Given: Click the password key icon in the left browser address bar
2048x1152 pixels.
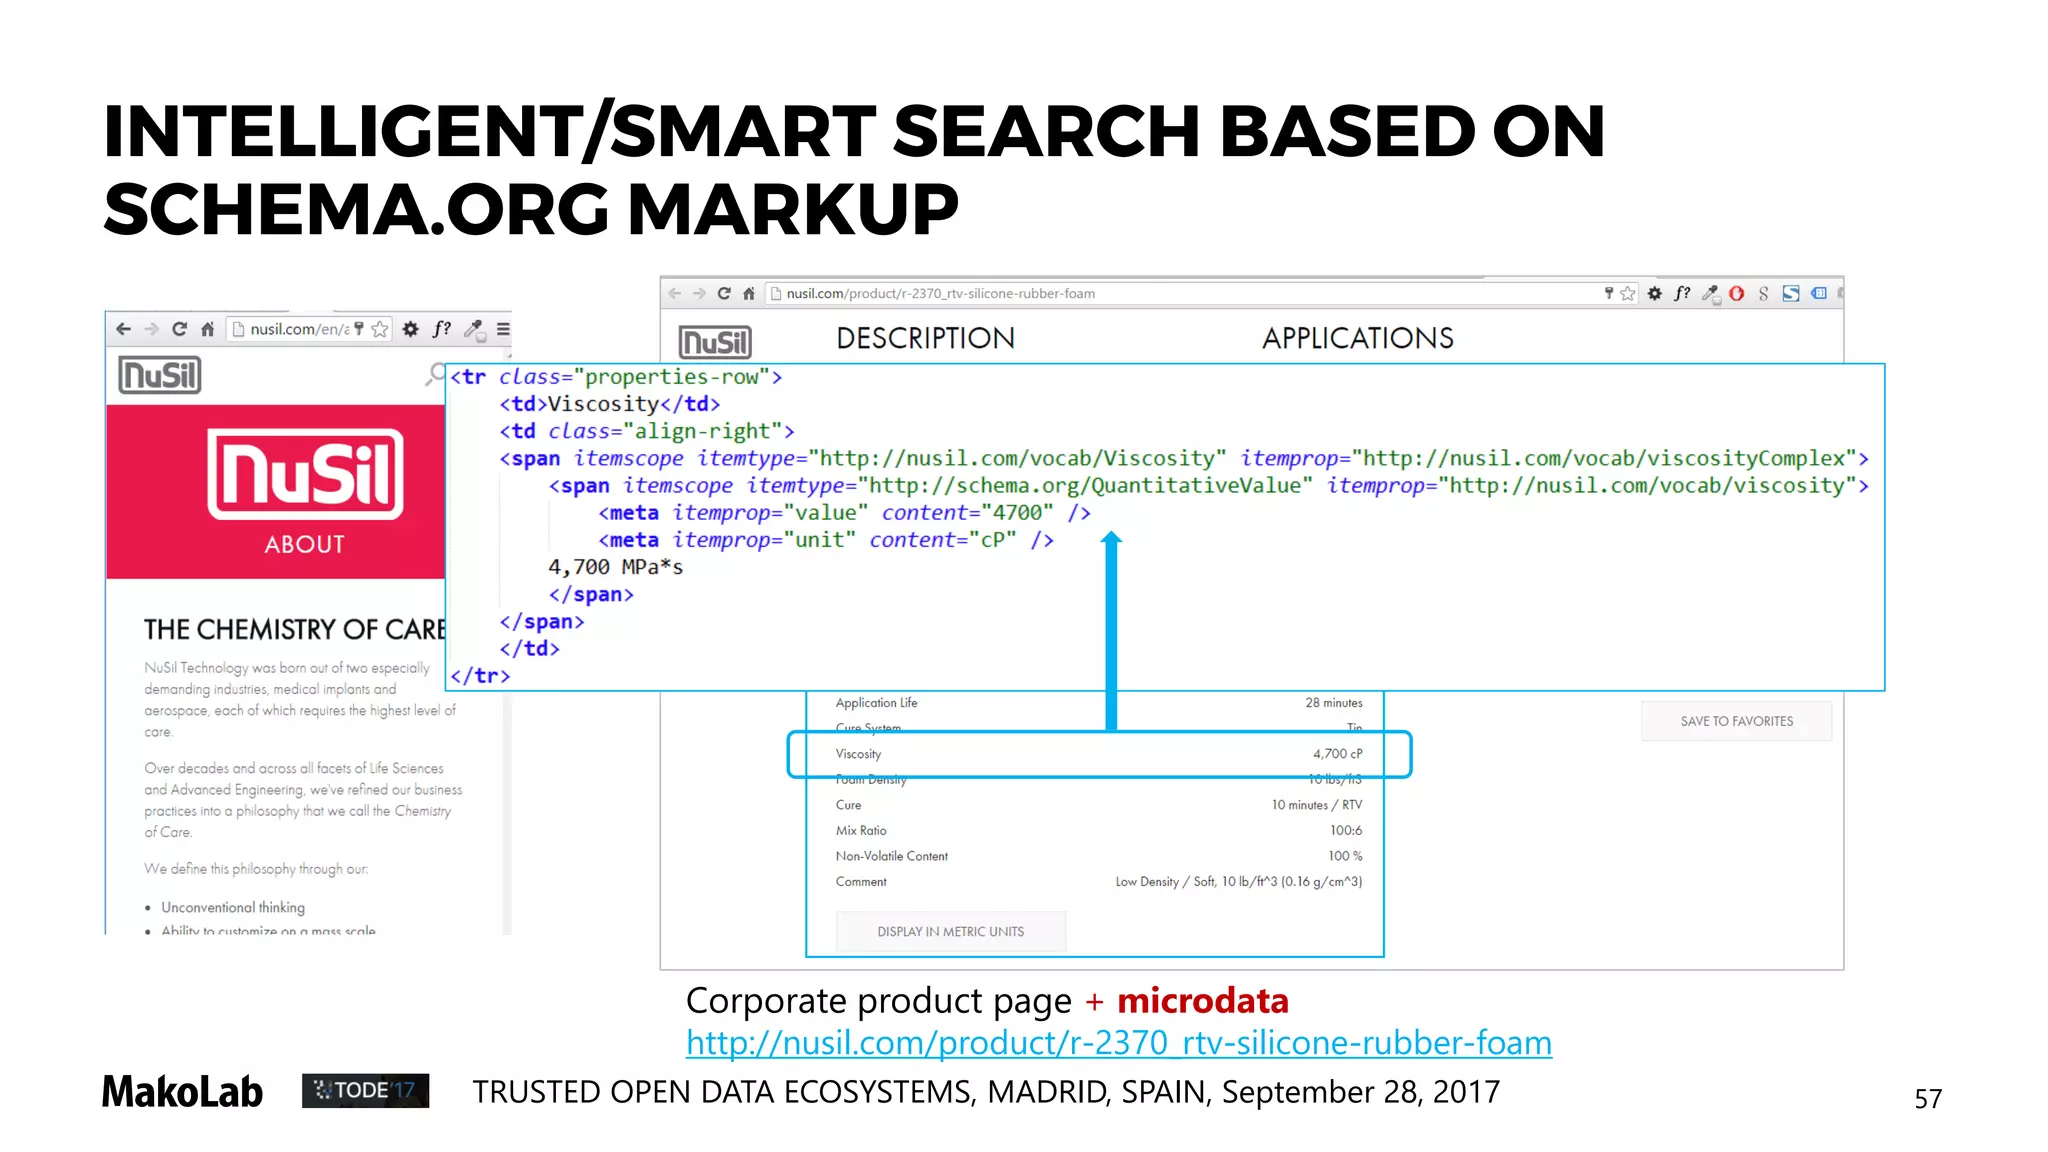Looking at the screenshot, I should [x=359, y=328].
